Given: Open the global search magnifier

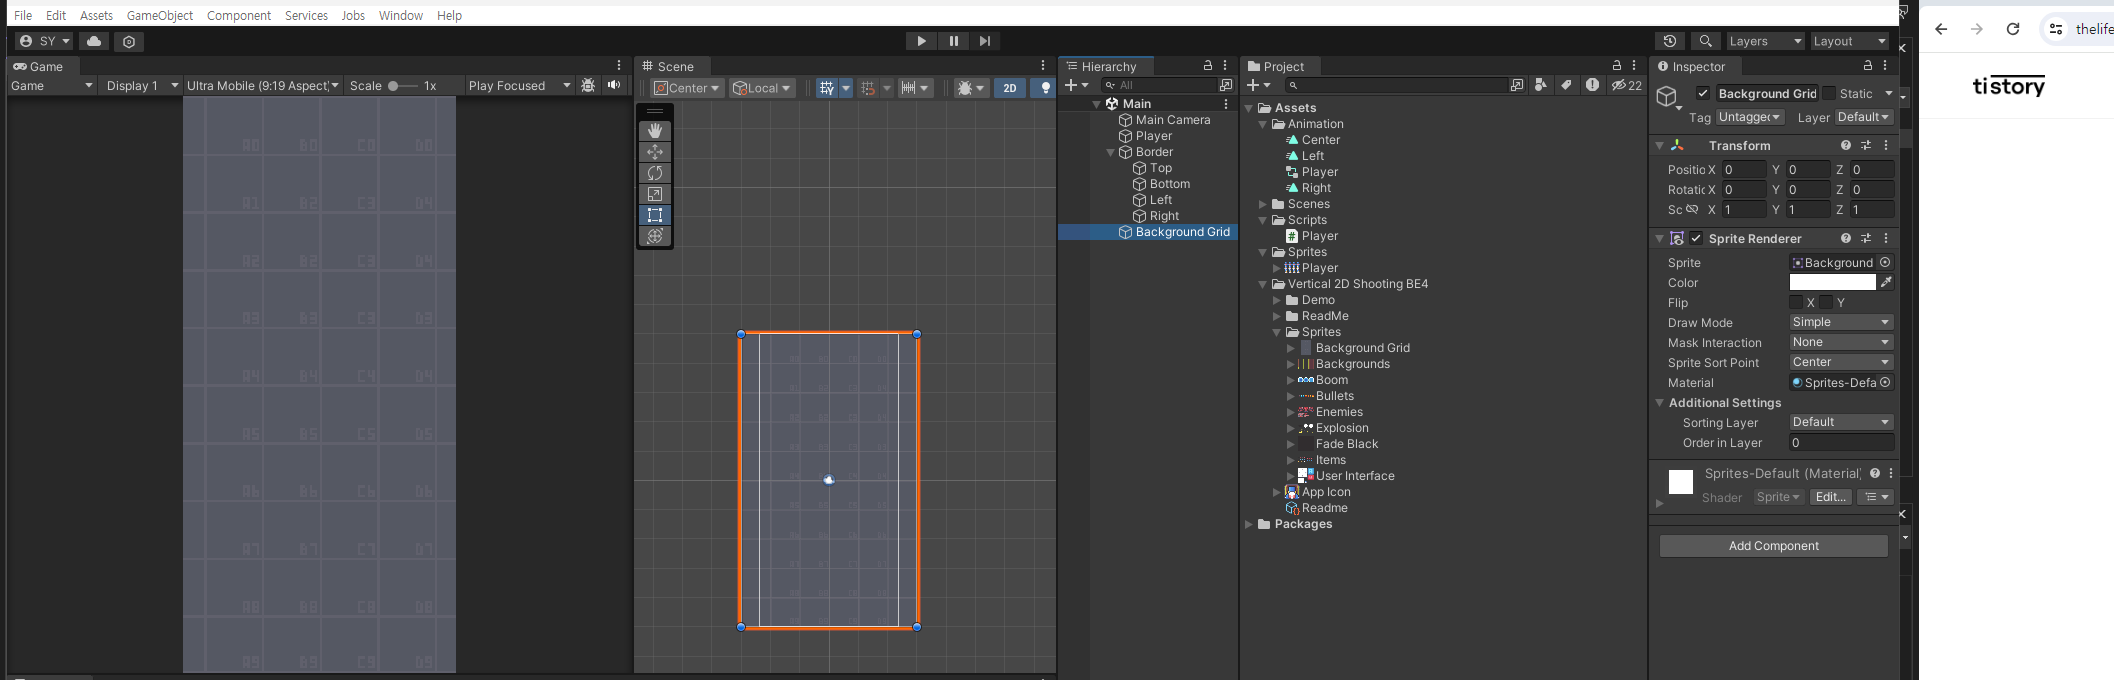Looking at the screenshot, I should [1706, 41].
